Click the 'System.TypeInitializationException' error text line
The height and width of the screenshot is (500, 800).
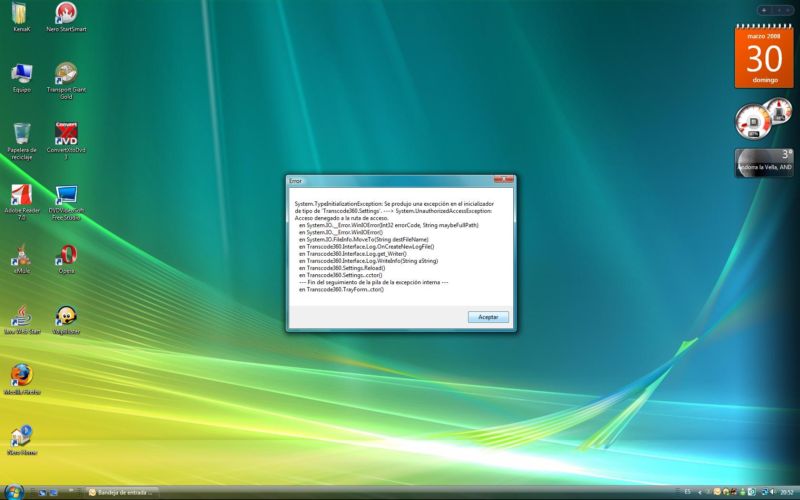[x=394, y=204]
